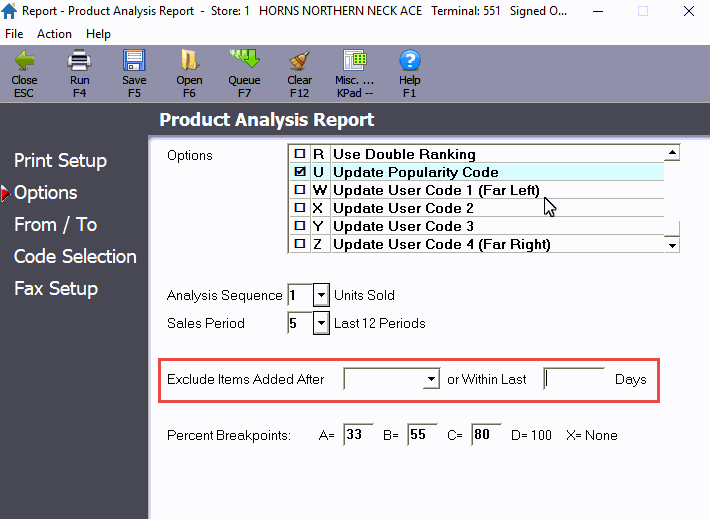The image size is (710, 519).
Task: Close the report window with X
Action: tap(689, 11)
